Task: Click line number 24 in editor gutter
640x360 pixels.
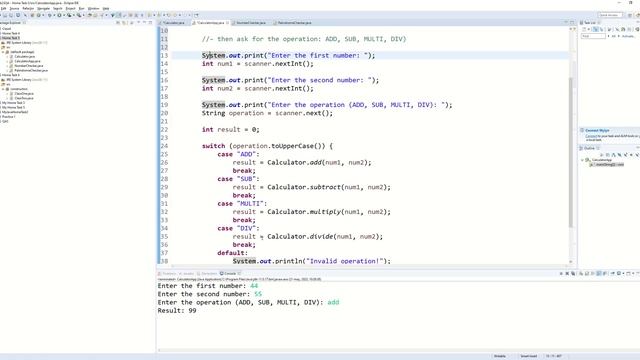Action: click(164, 146)
